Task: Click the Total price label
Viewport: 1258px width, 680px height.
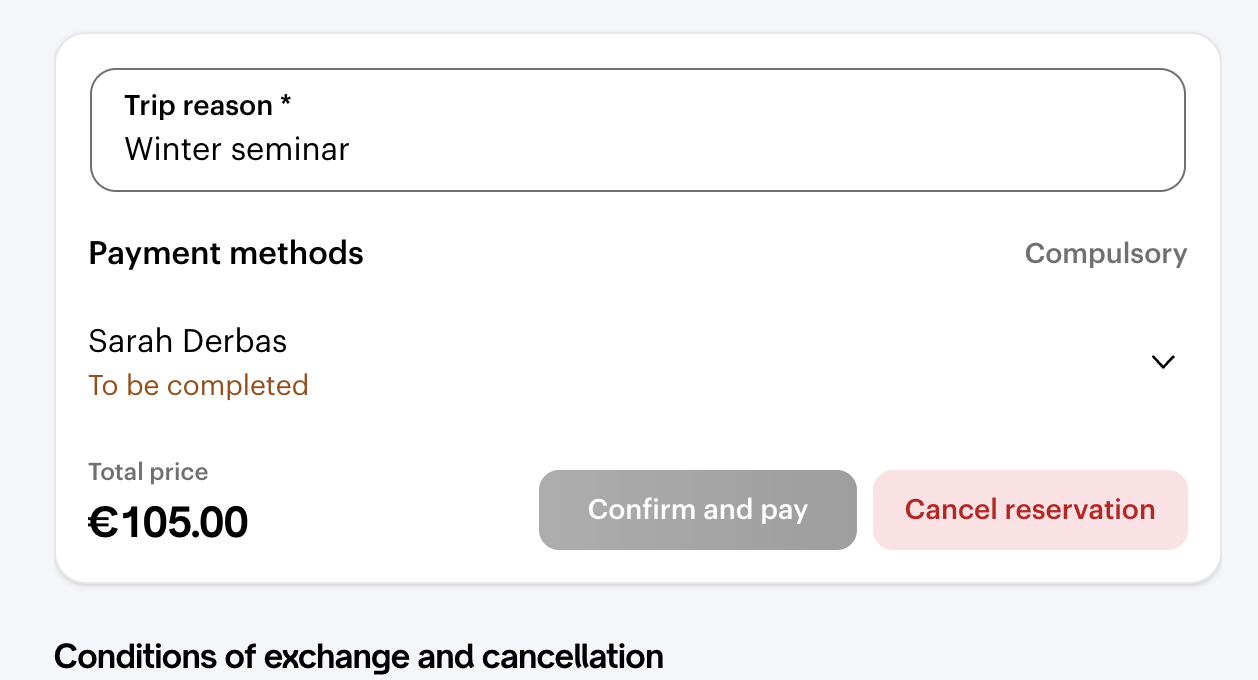Action: click(x=148, y=472)
